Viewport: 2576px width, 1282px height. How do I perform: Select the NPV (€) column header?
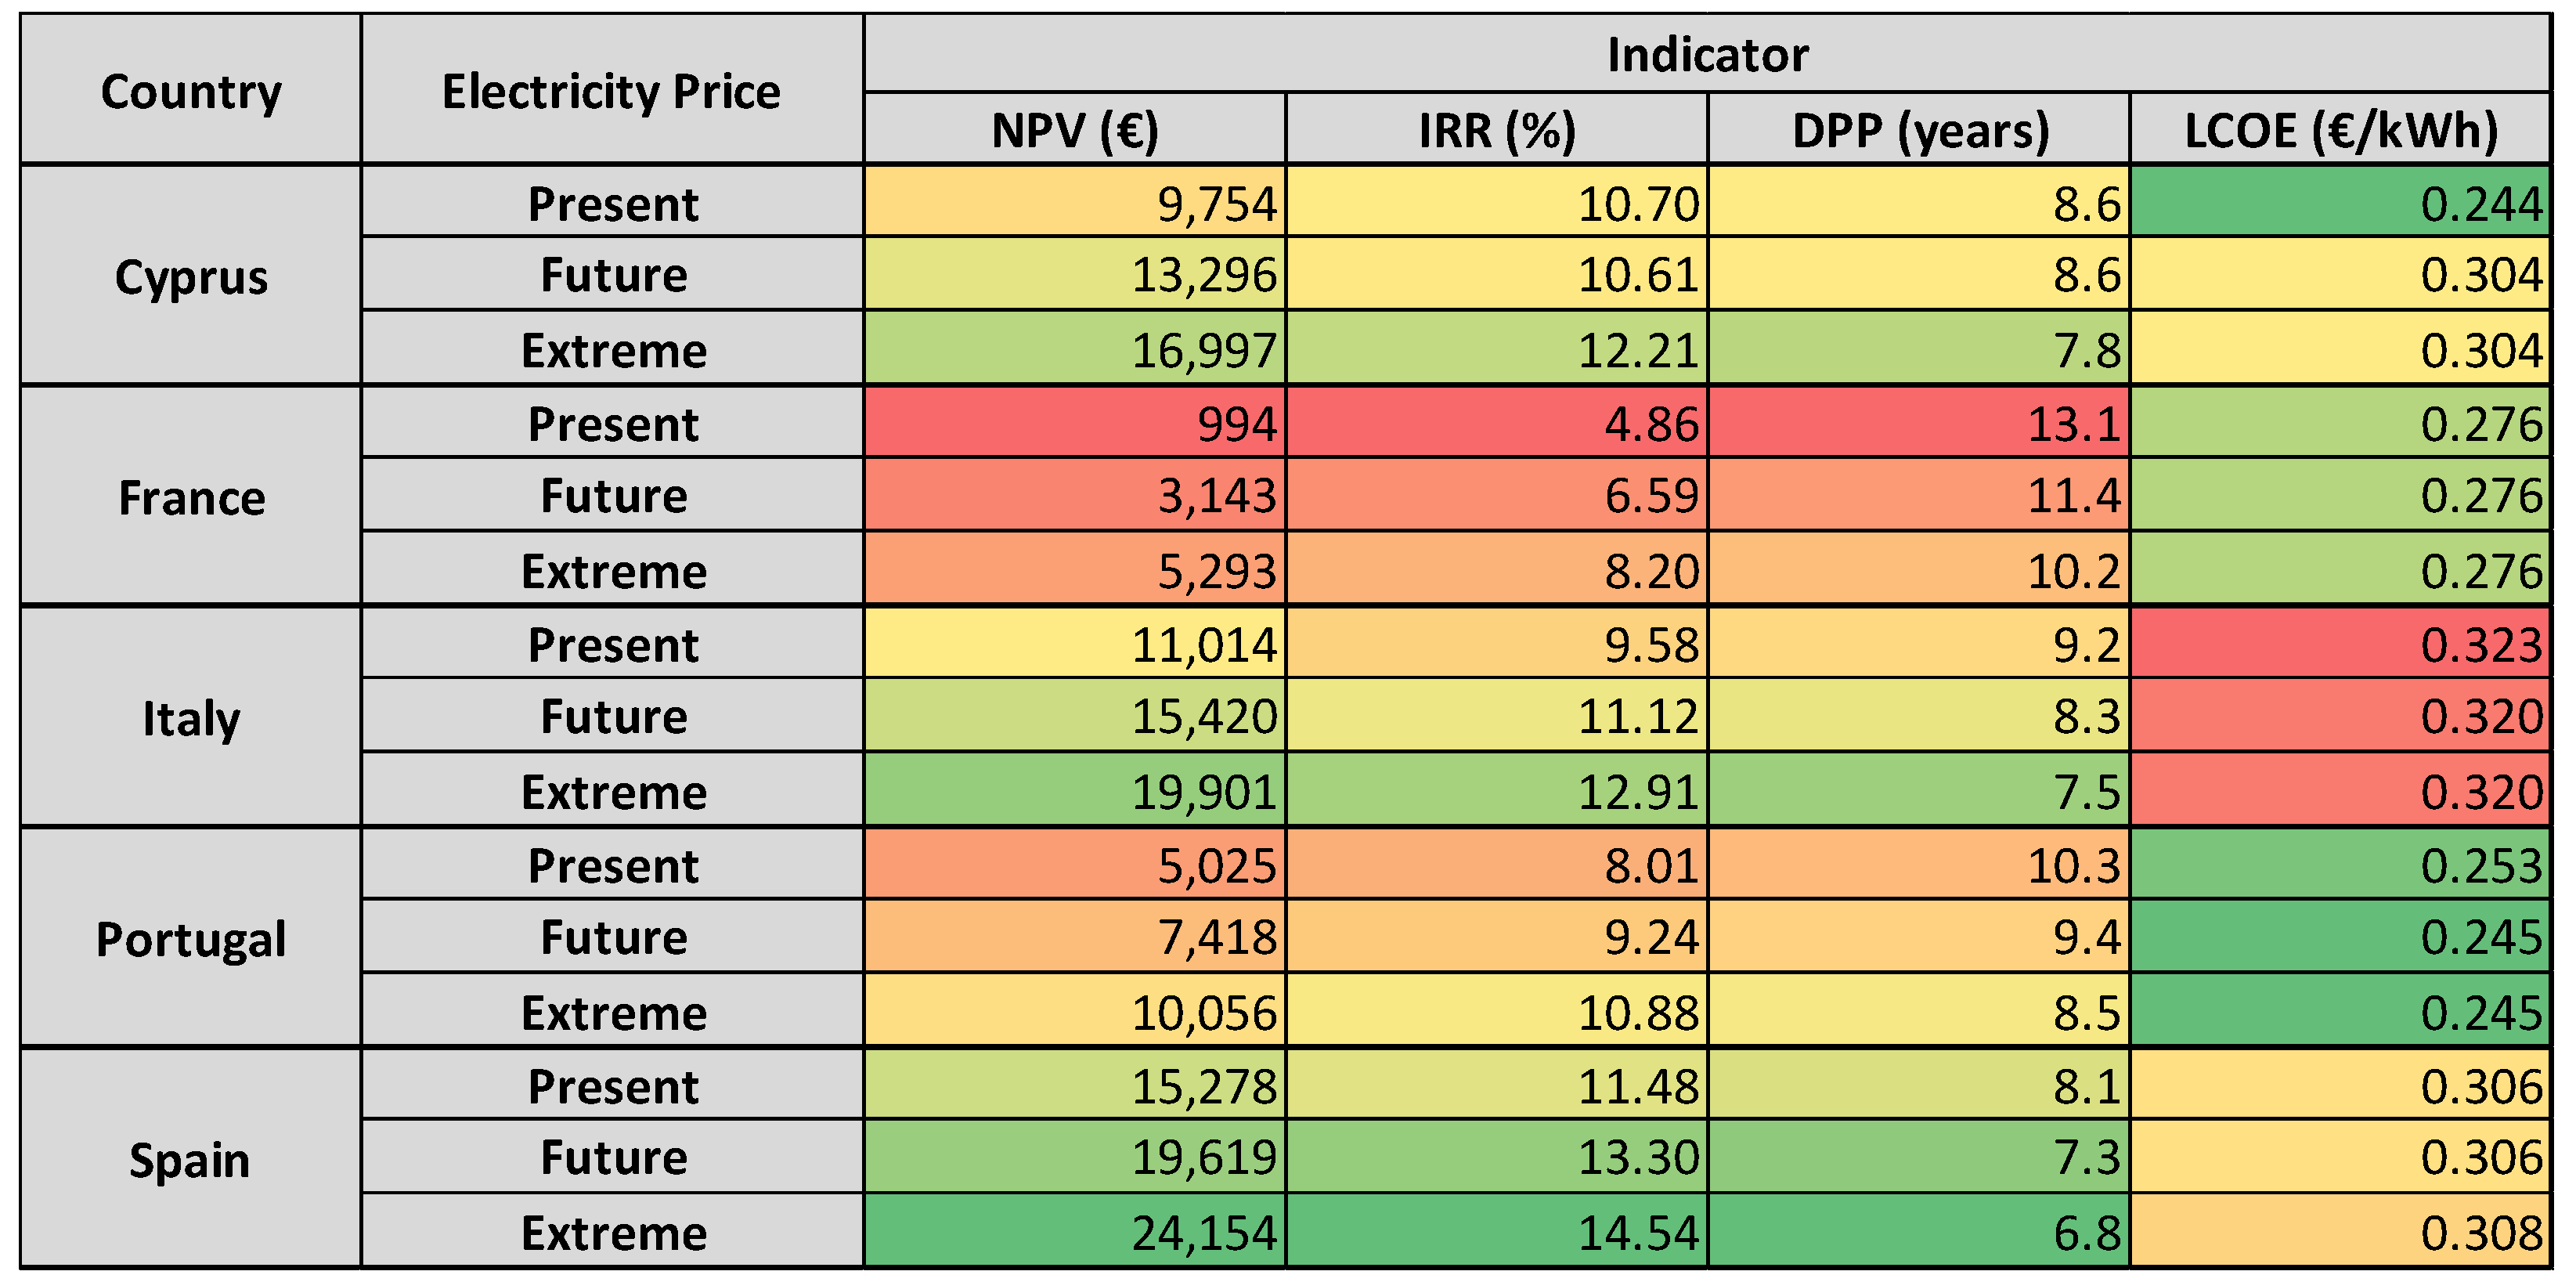pos(1074,130)
